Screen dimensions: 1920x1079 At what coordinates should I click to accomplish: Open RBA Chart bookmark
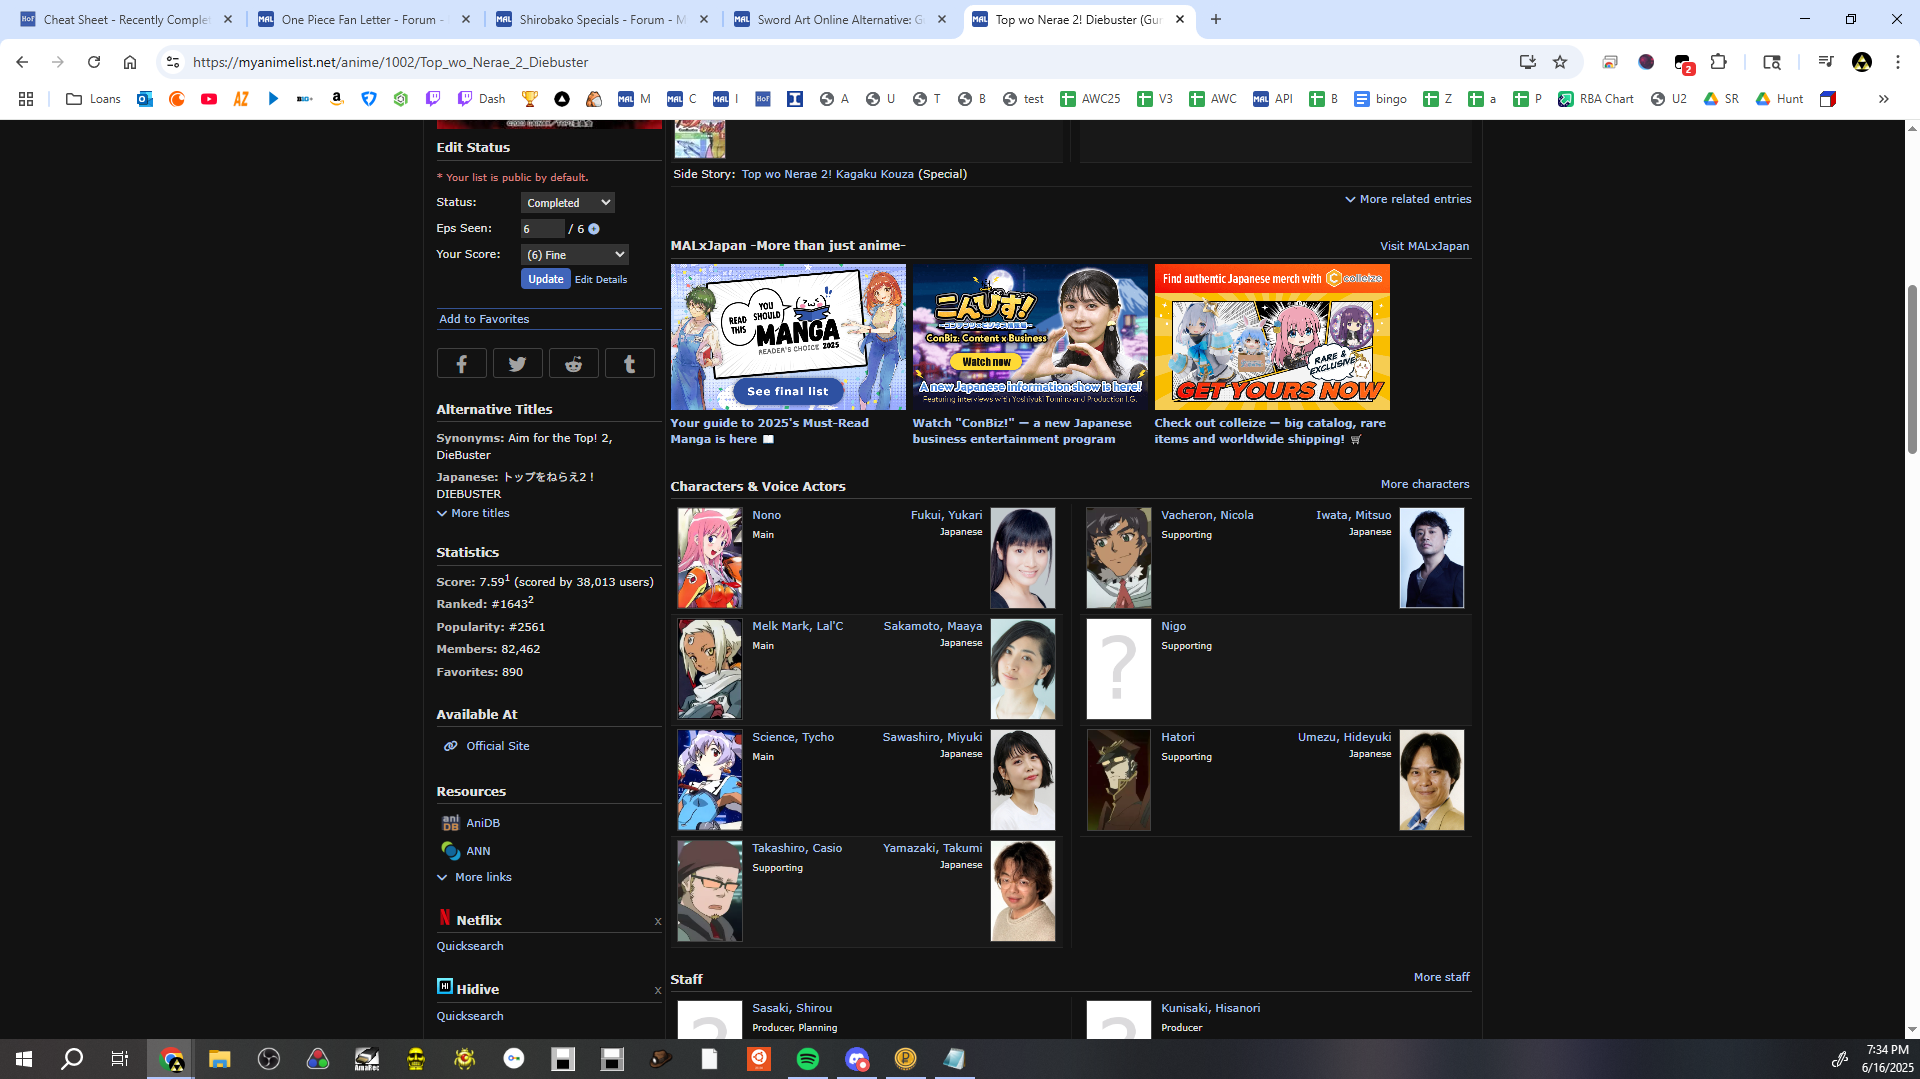1595,99
